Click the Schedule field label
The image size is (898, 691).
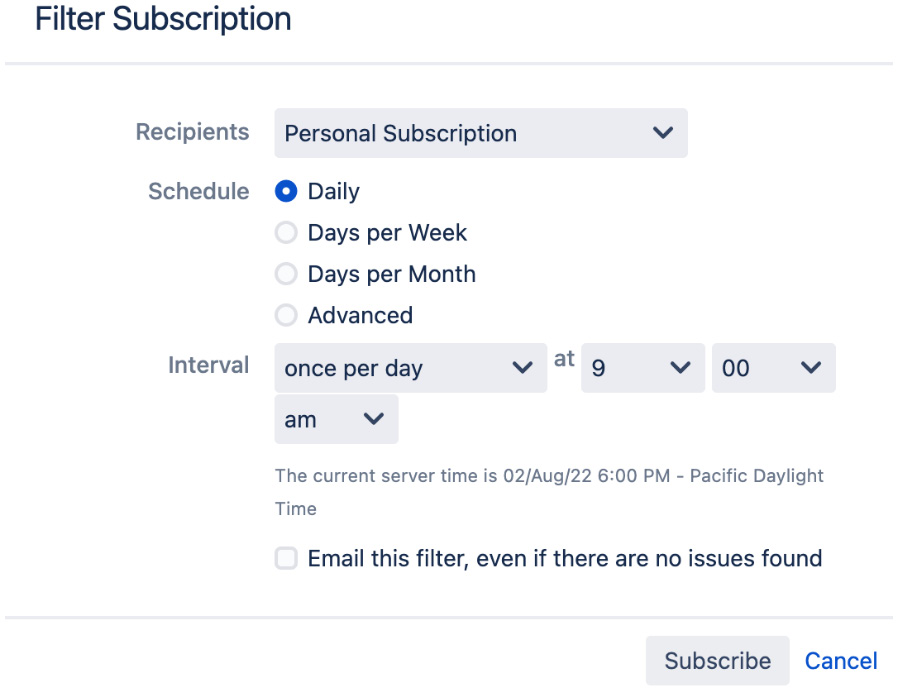(199, 191)
